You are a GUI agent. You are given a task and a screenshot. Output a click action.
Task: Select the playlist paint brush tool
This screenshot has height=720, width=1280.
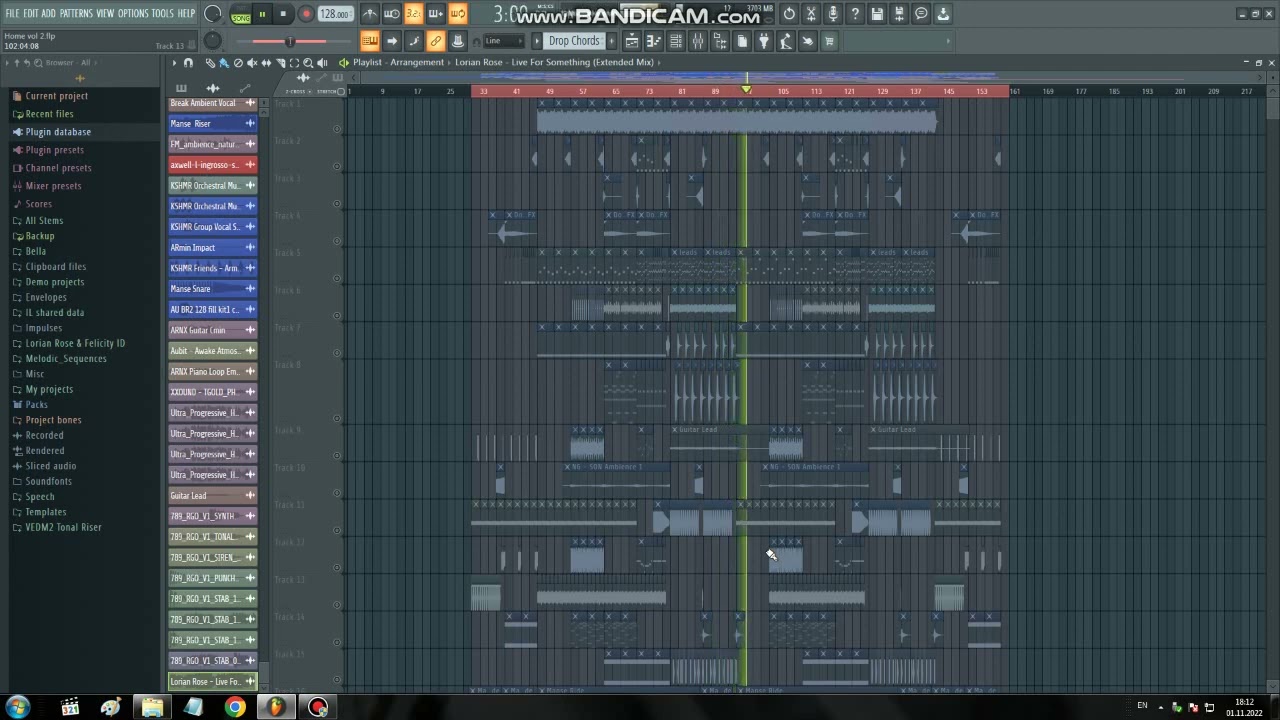[224, 63]
